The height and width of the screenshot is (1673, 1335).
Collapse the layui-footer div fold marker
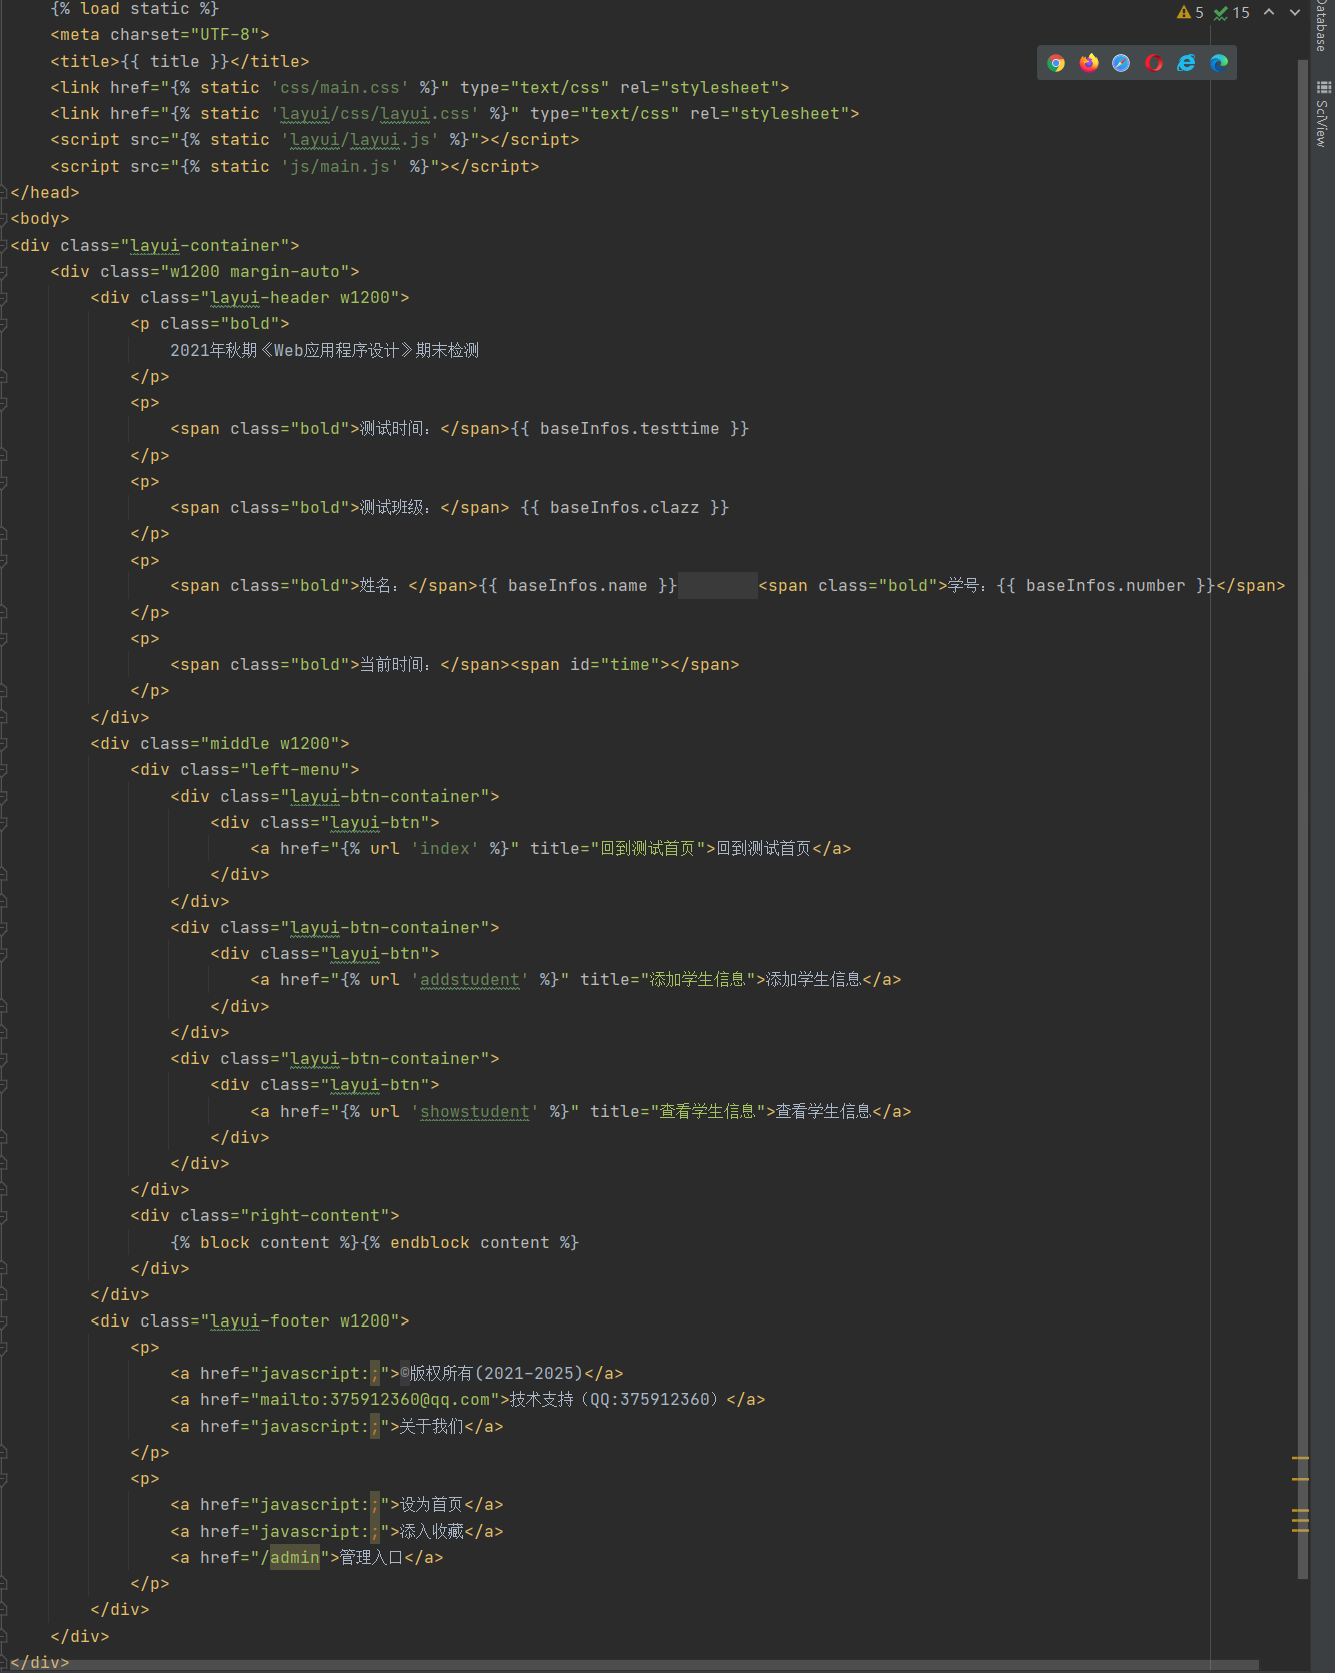(4, 1321)
